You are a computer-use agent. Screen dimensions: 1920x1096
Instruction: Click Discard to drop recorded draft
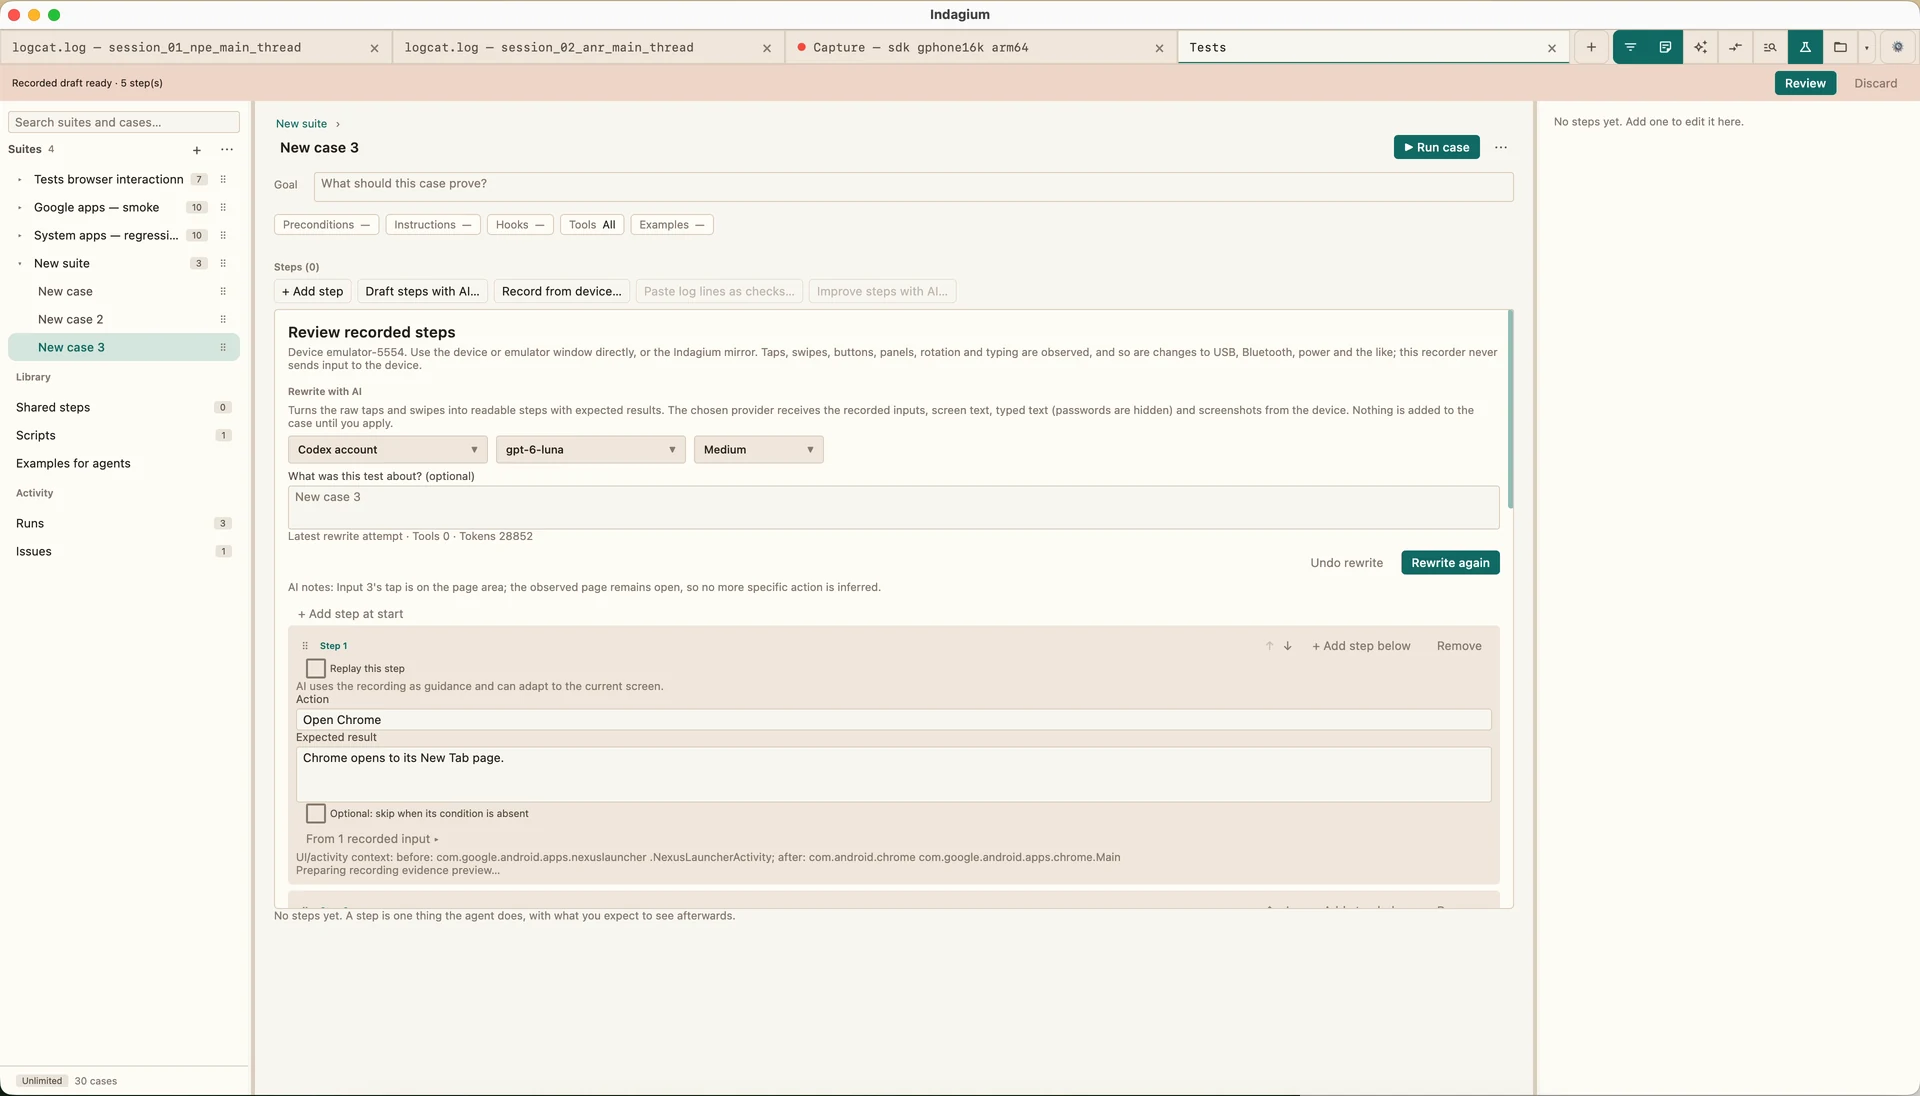pos(1875,83)
